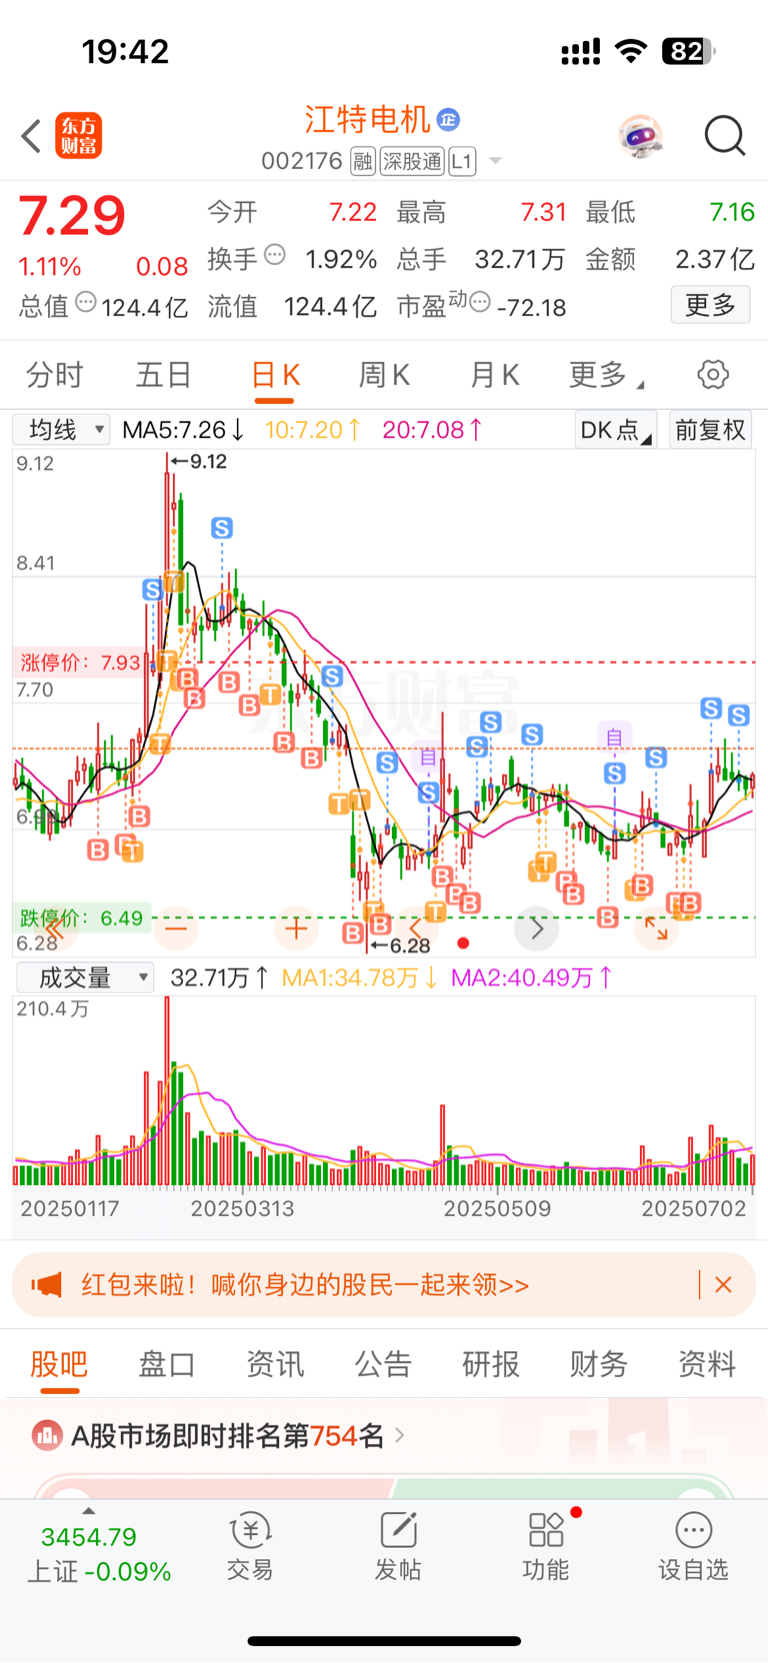Open the 功能 grid menu
This screenshot has width=768, height=1663.
click(546, 1546)
